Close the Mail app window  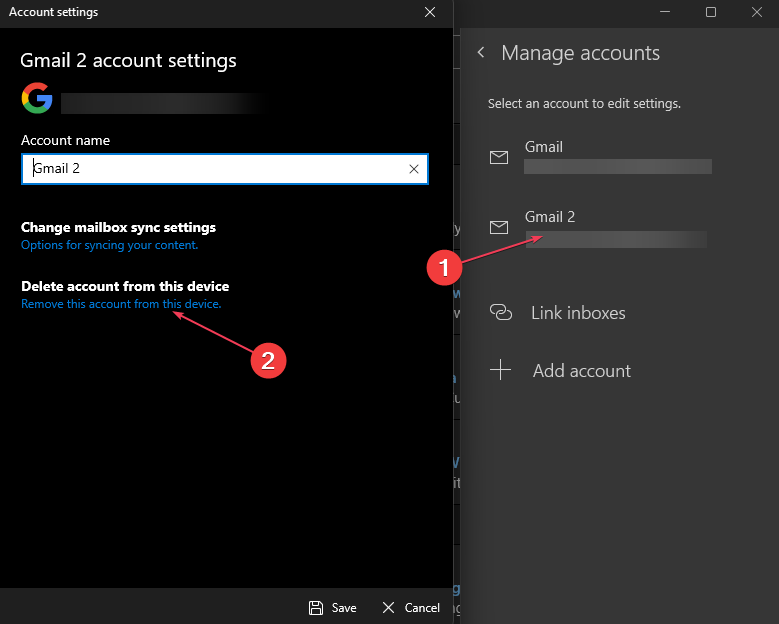756,12
